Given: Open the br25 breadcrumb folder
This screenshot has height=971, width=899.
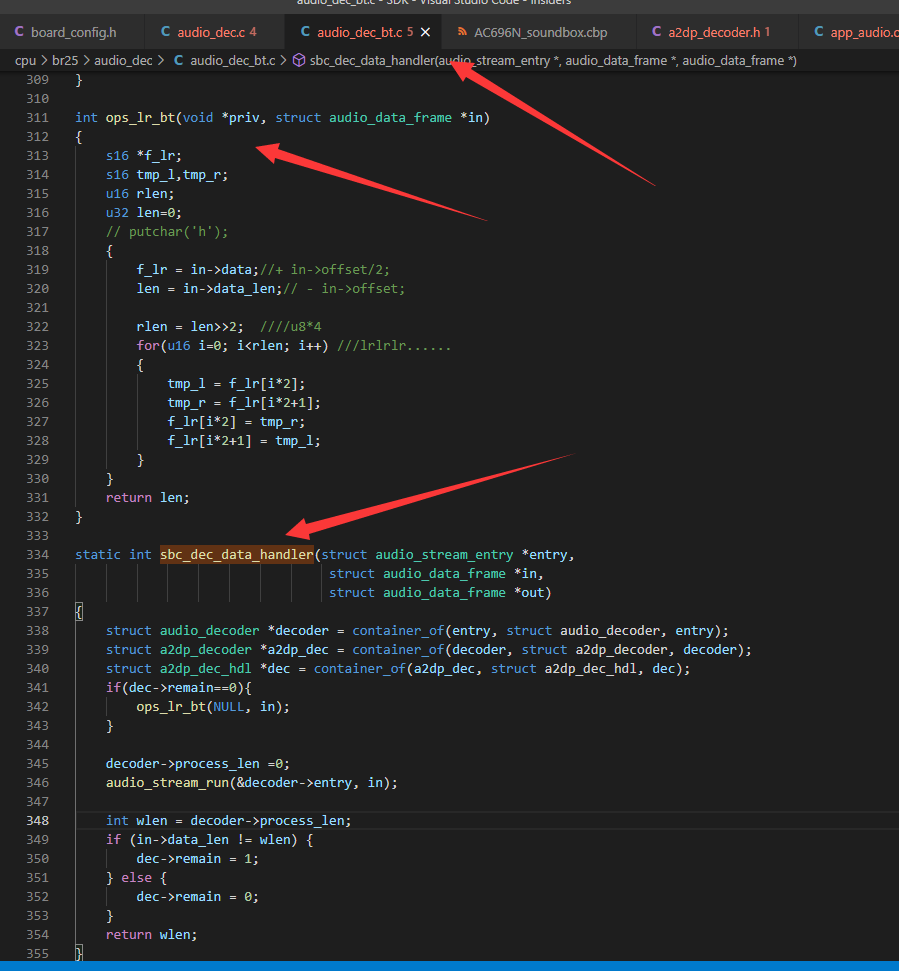Looking at the screenshot, I should [65, 61].
